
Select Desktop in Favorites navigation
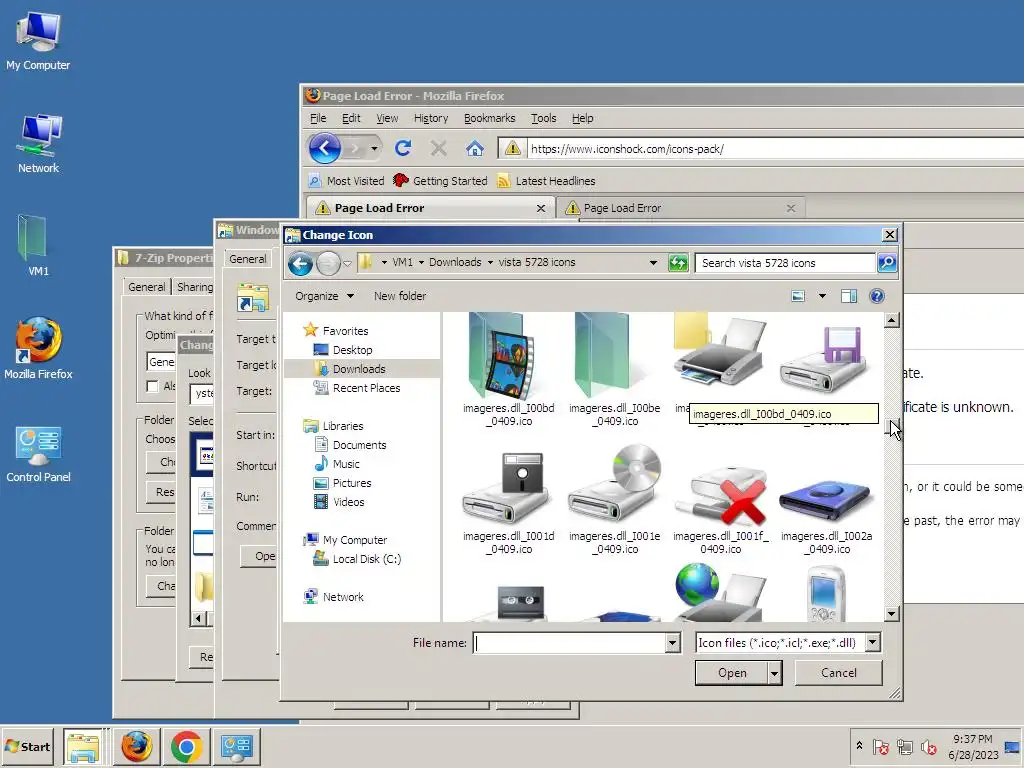click(353, 350)
